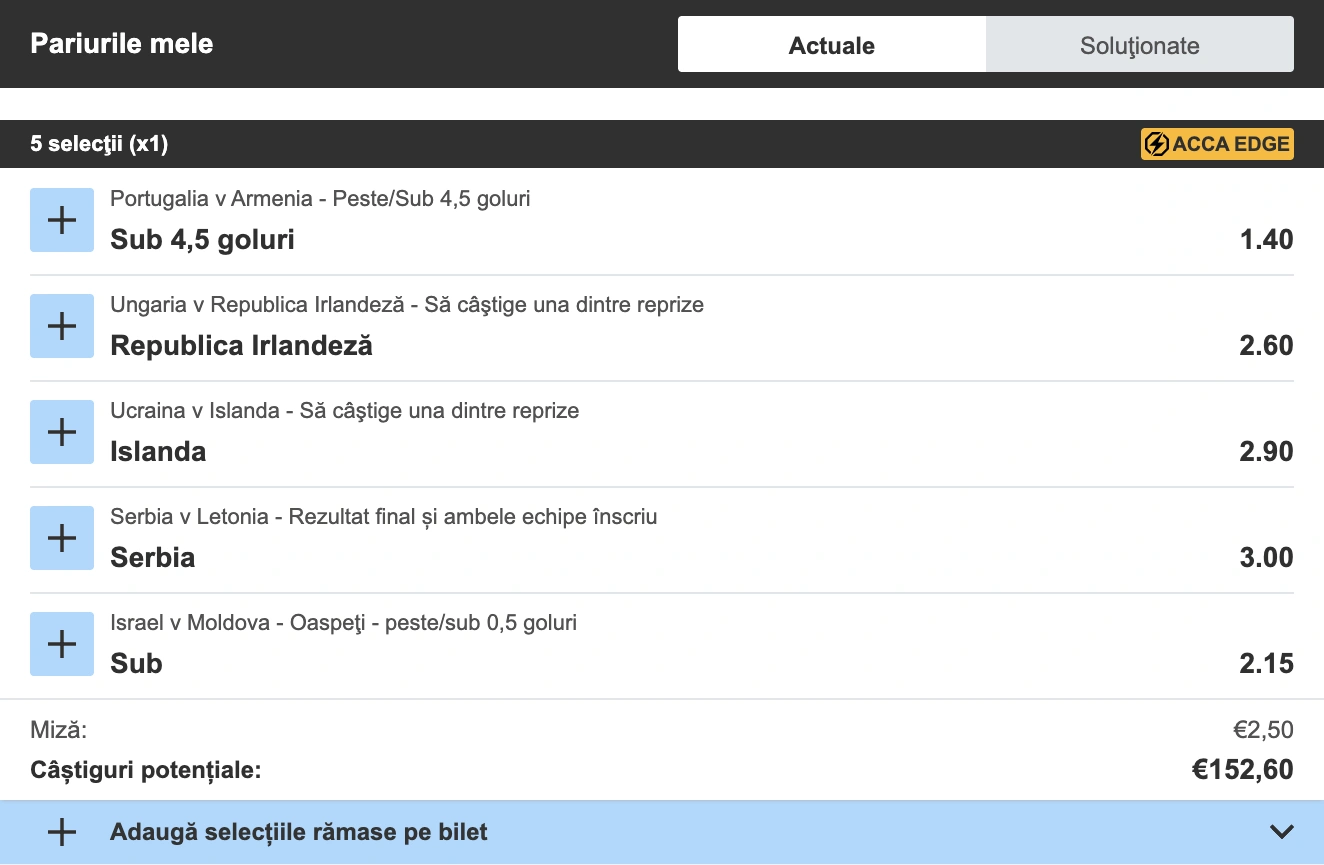Select the Actuale tab
Image resolution: width=1324 pixels, height=865 pixels.
tap(832, 44)
